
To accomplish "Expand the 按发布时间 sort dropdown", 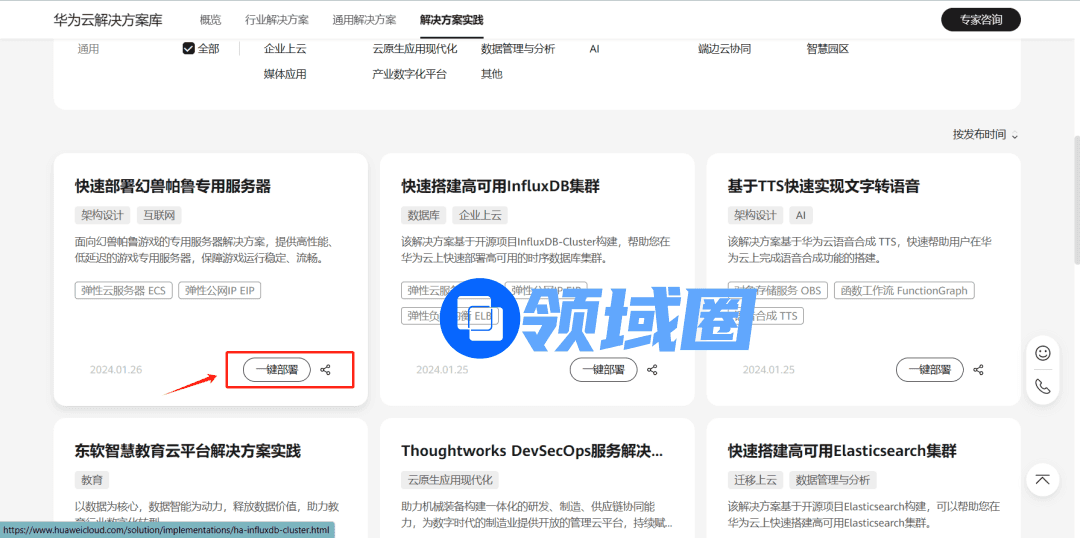I will click(985, 135).
